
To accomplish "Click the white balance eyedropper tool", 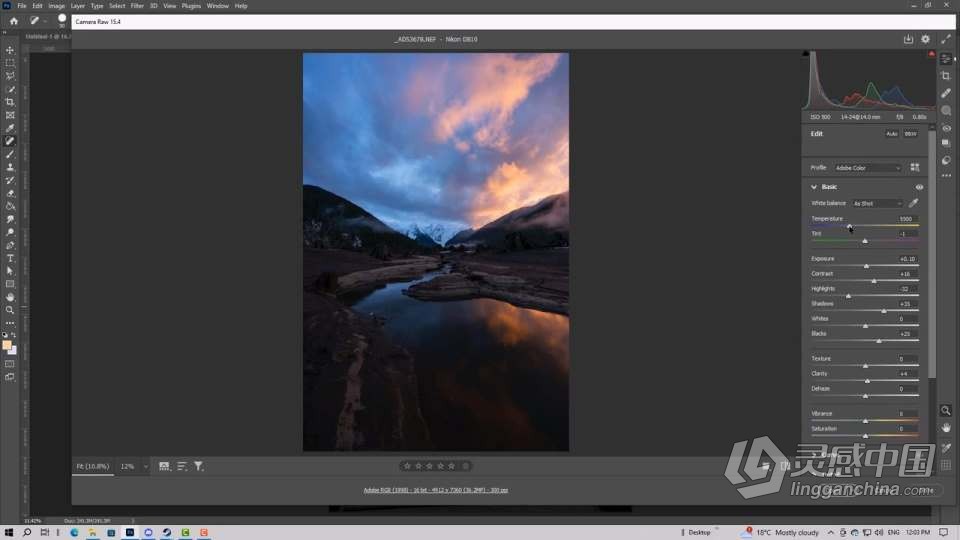I will pyautogui.click(x=913, y=203).
